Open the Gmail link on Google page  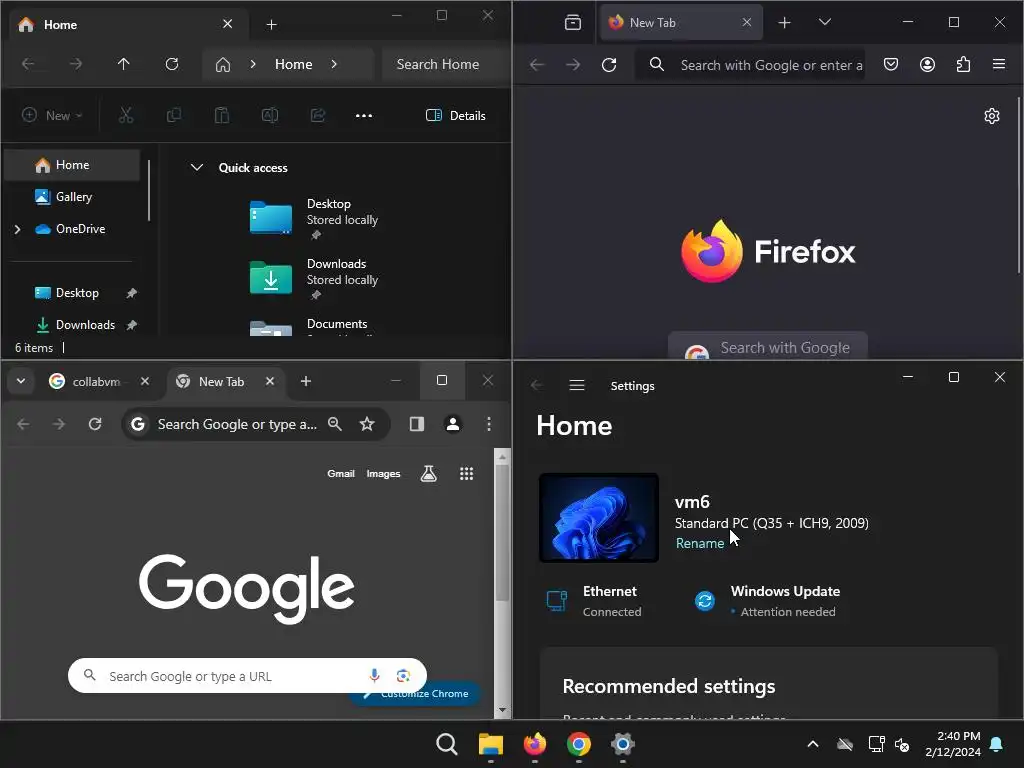[341, 473]
